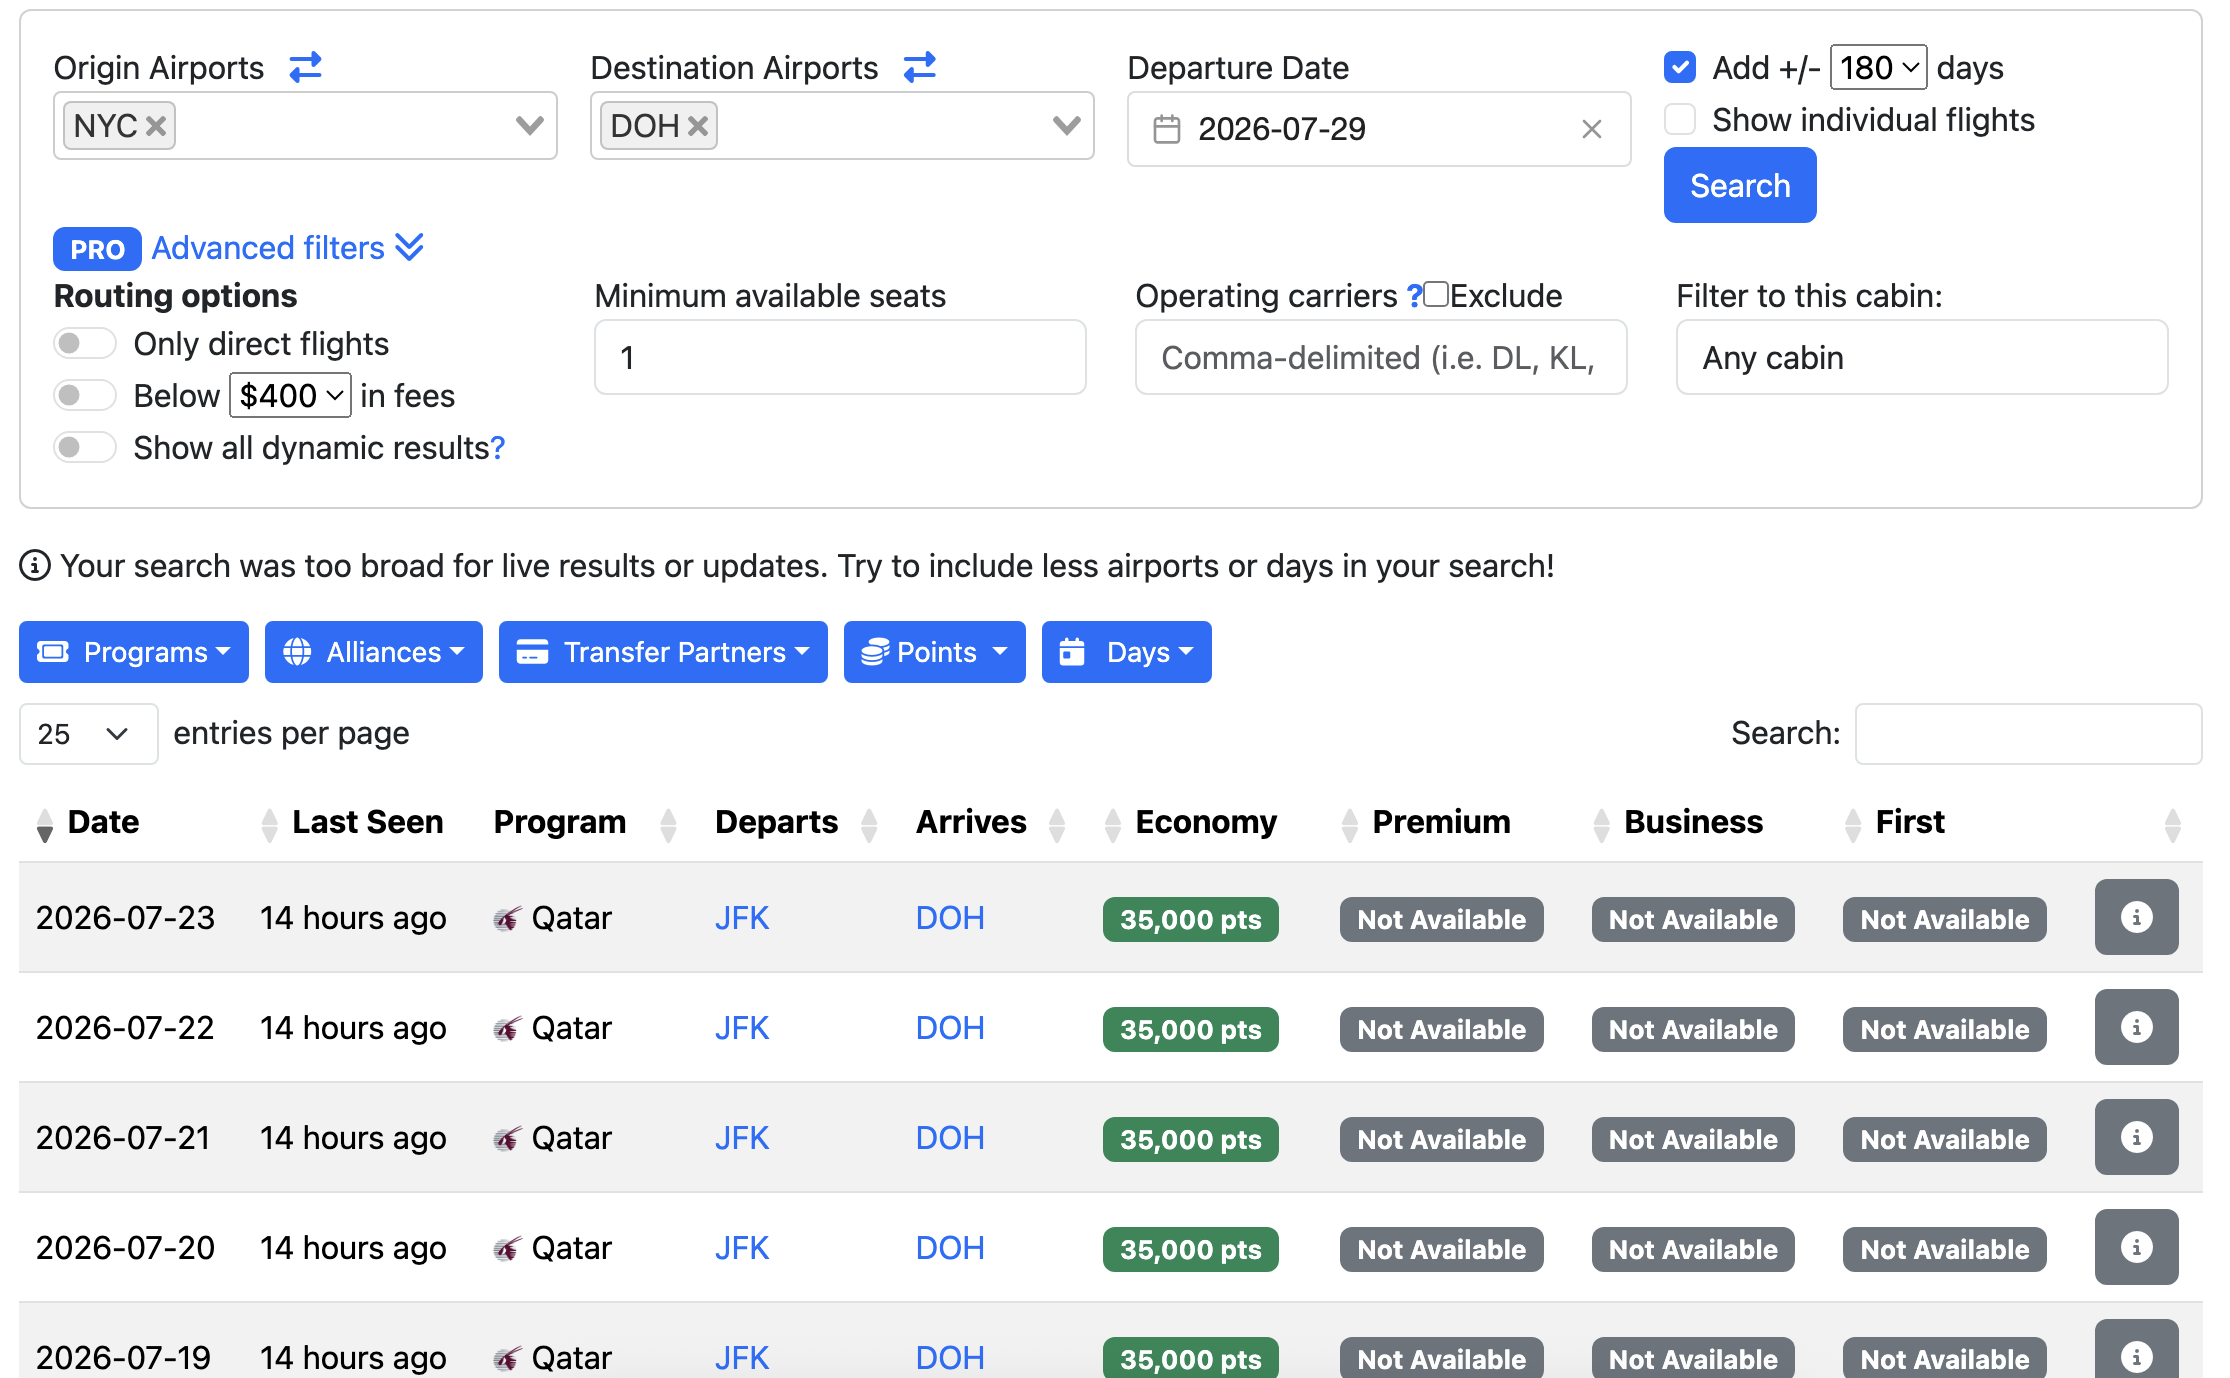The height and width of the screenshot is (1378, 2230).
Task: Check the Exclude operating carriers box
Action: coord(1436,294)
